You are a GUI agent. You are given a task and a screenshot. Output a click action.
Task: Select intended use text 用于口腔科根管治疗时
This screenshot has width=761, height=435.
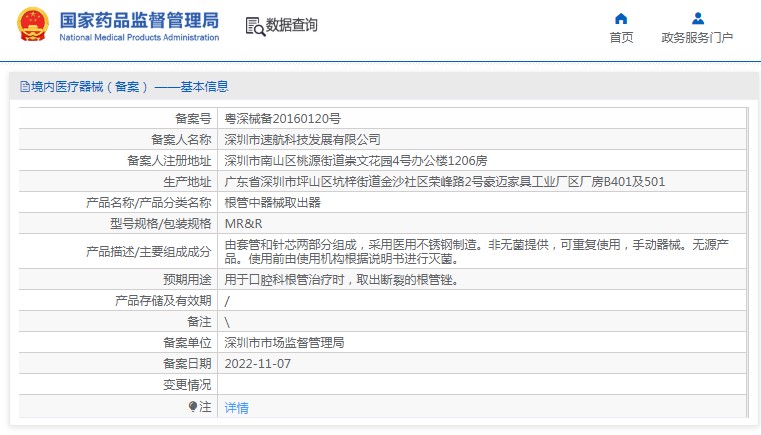tap(341, 280)
